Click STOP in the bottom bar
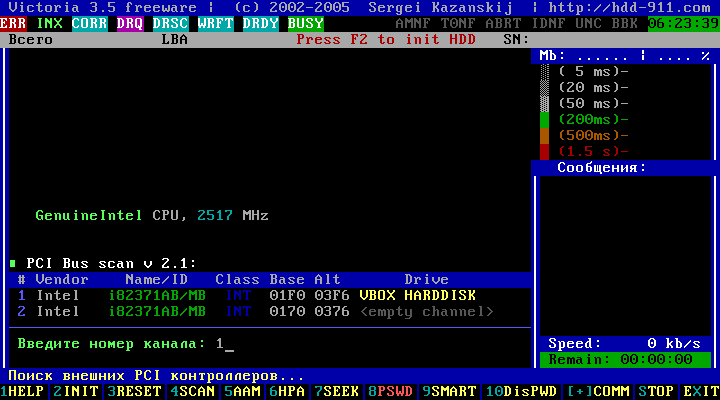The width and height of the screenshot is (720, 400). click(x=656, y=392)
